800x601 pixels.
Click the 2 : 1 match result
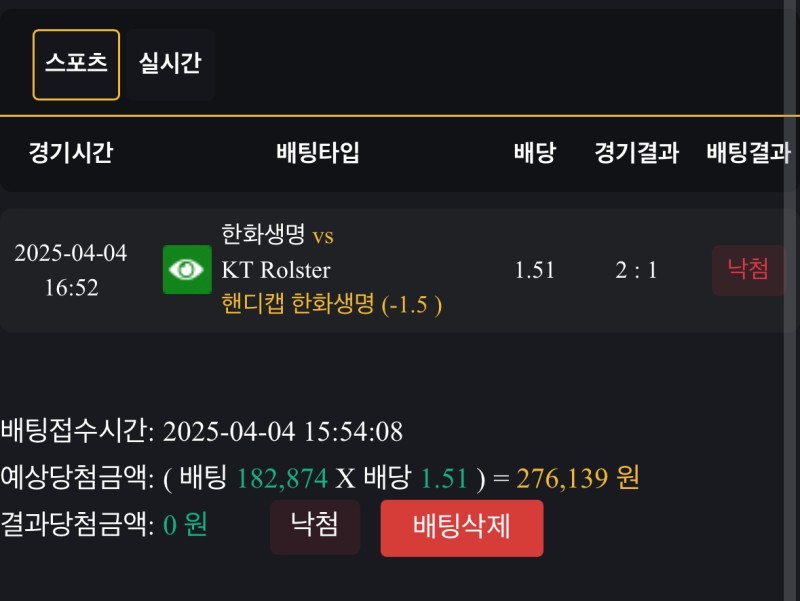(x=637, y=270)
